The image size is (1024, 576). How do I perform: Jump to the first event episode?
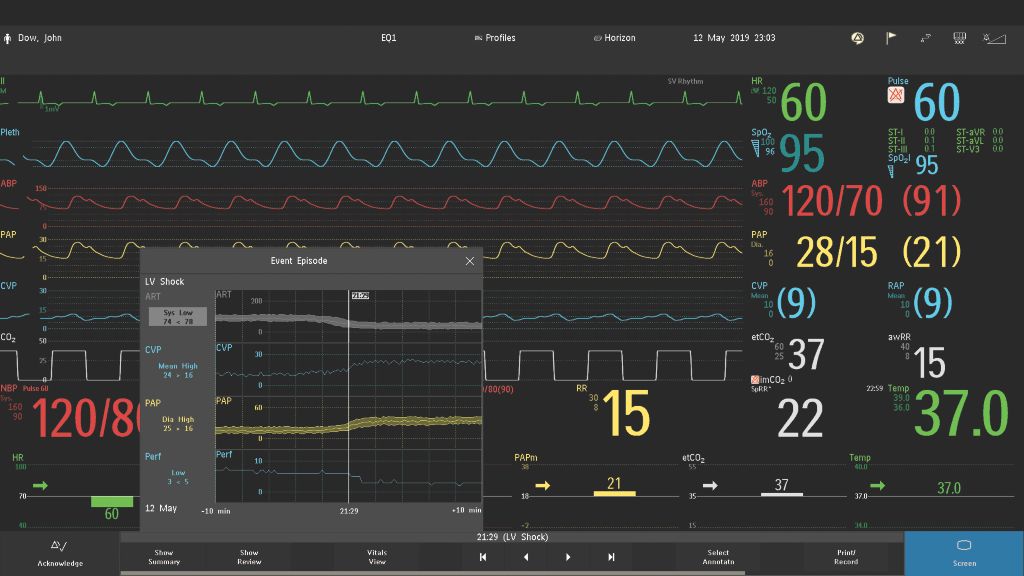click(x=483, y=557)
